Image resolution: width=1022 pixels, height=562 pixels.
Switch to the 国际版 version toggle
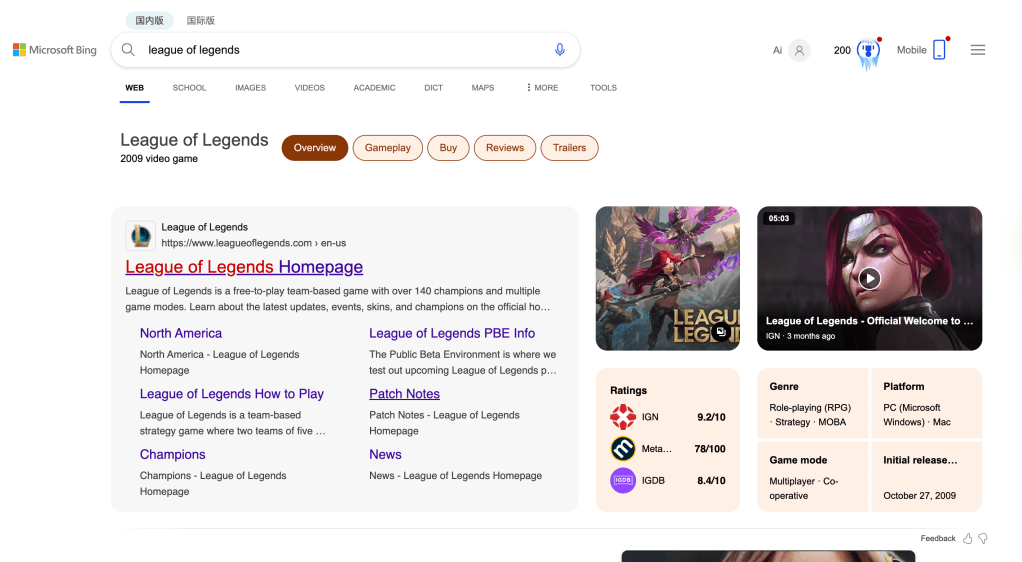coord(200,20)
